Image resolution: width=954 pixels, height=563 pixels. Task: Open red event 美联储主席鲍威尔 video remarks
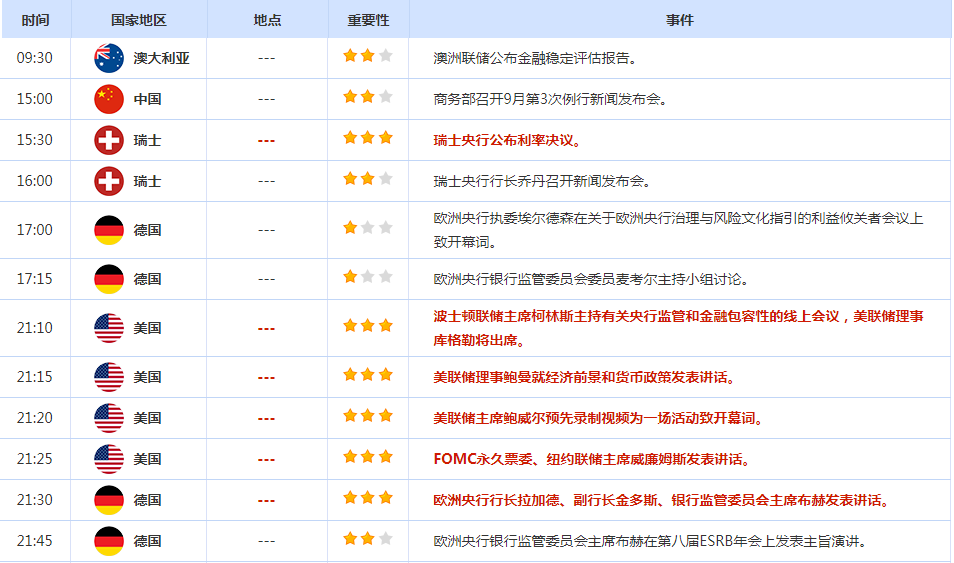pyautogui.click(x=599, y=419)
